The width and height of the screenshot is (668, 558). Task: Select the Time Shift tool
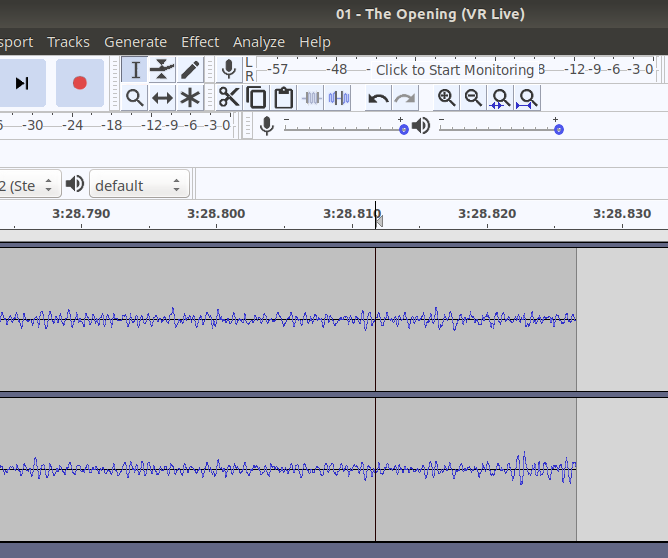tap(162, 98)
